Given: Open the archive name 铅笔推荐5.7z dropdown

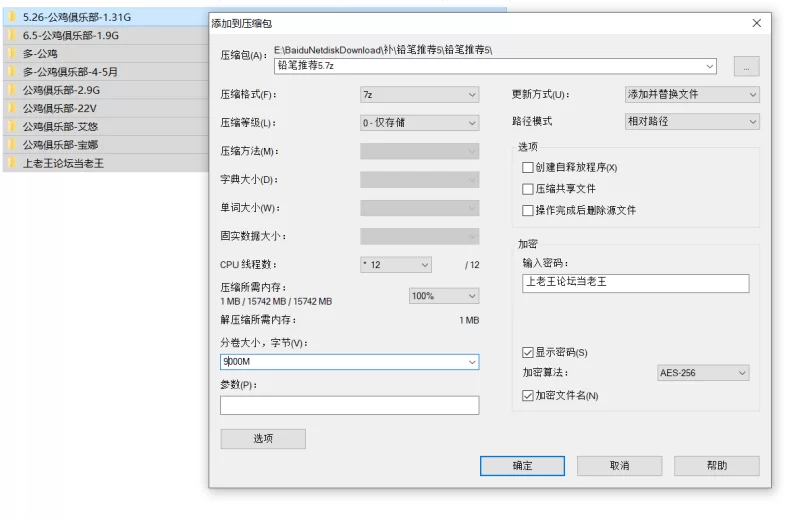Looking at the screenshot, I should point(709,66).
